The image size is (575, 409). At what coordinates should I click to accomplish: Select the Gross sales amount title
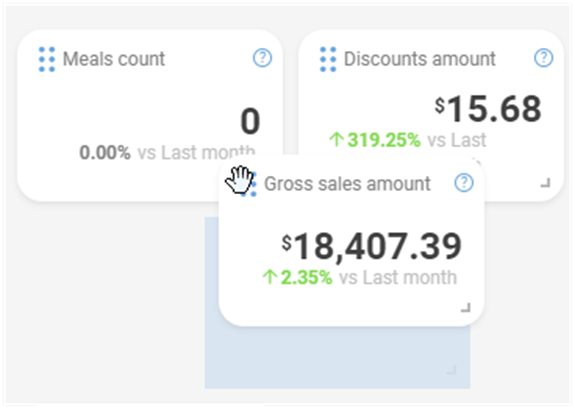click(x=347, y=184)
